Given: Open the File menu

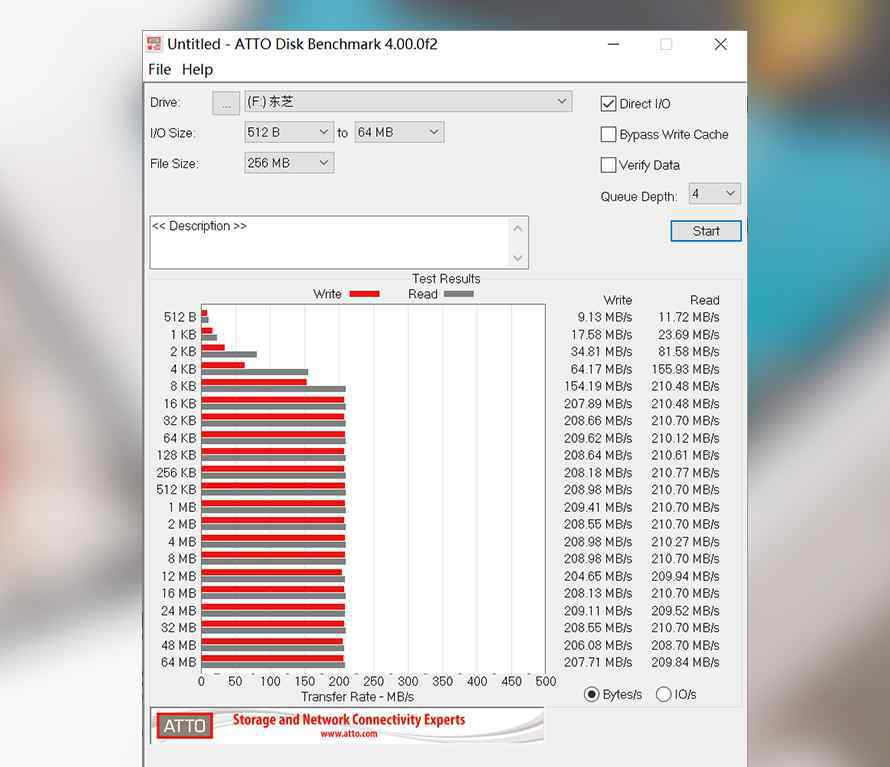Looking at the screenshot, I should point(159,69).
